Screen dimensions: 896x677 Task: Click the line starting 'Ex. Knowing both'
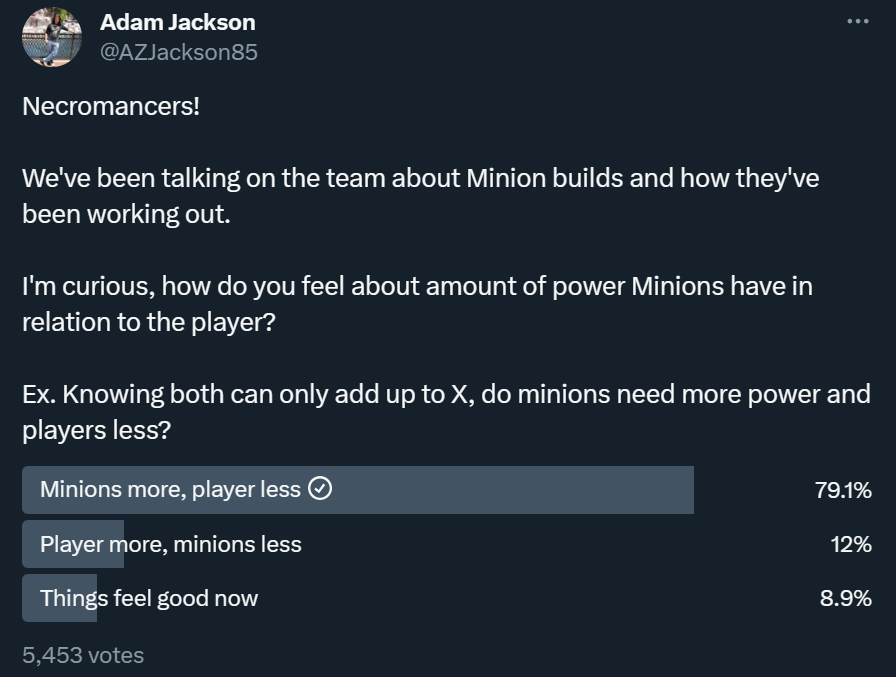[446, 394]
